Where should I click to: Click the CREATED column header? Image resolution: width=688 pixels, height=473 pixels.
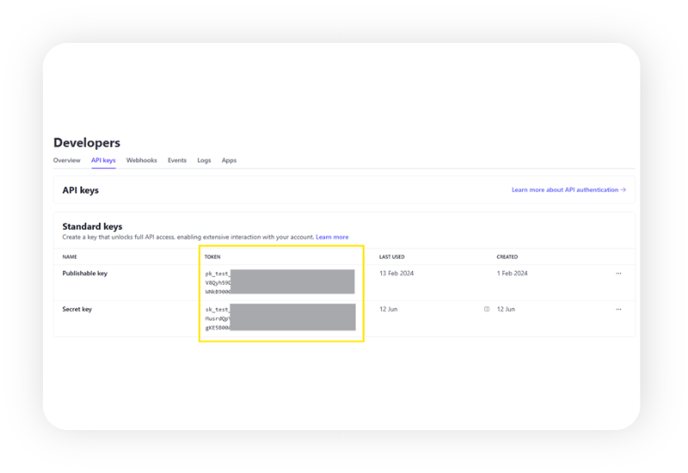point(507,257)
